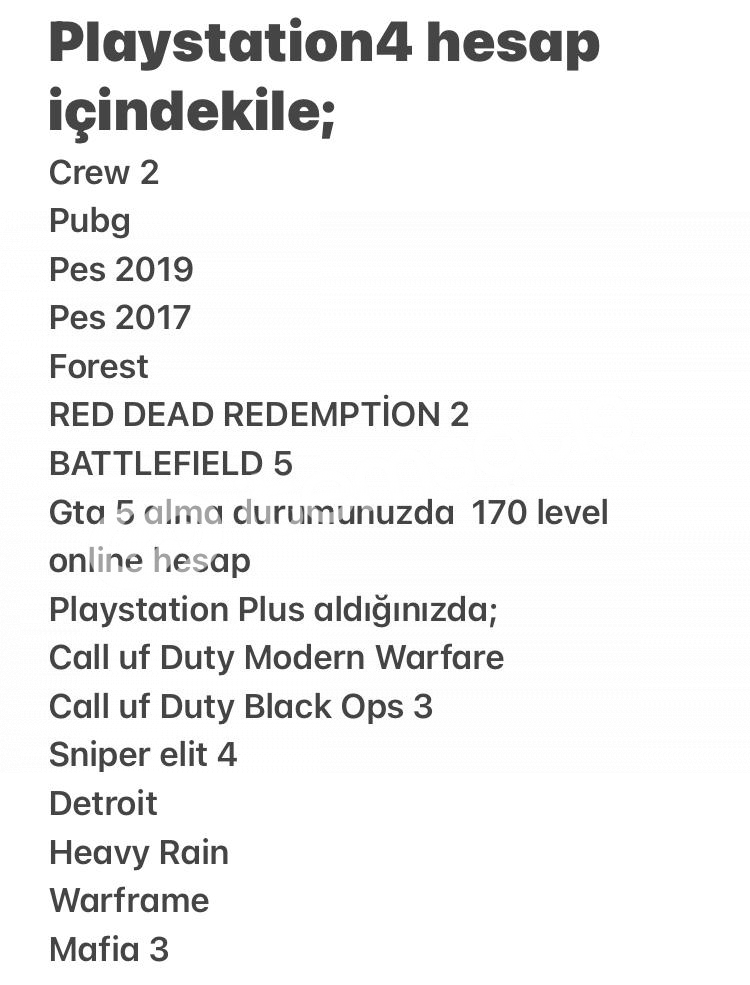
Task: Click the 'Pes 2017' entry
Action: [x=119, y=317]
